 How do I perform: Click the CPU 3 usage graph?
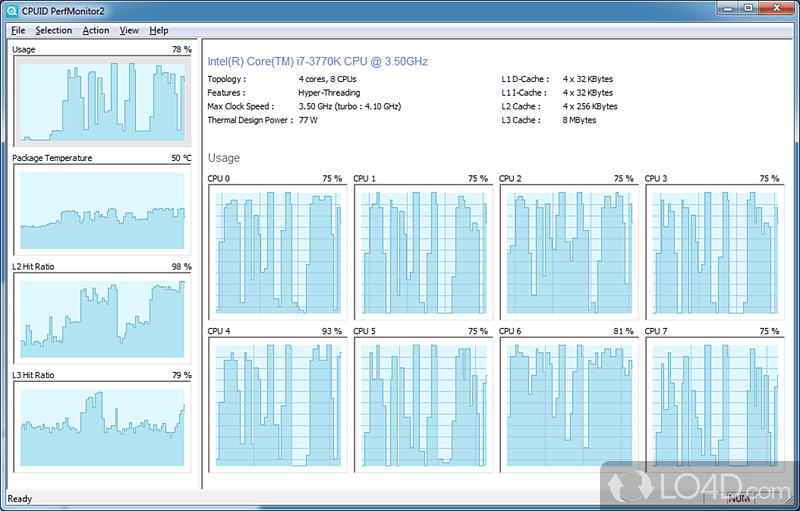[715, 252]
